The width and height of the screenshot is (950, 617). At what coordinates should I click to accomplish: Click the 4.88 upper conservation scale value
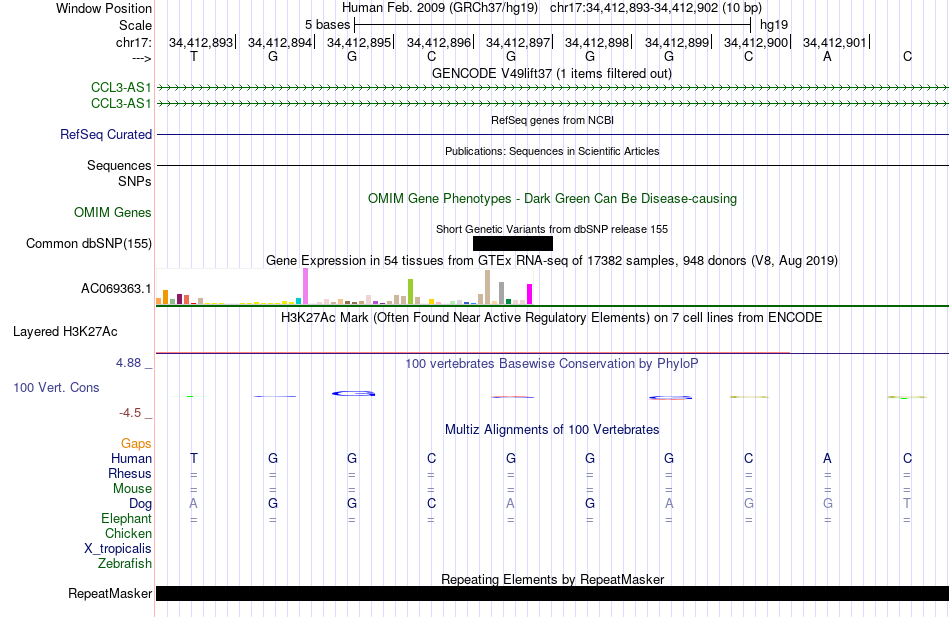click(x=128, y=362)
